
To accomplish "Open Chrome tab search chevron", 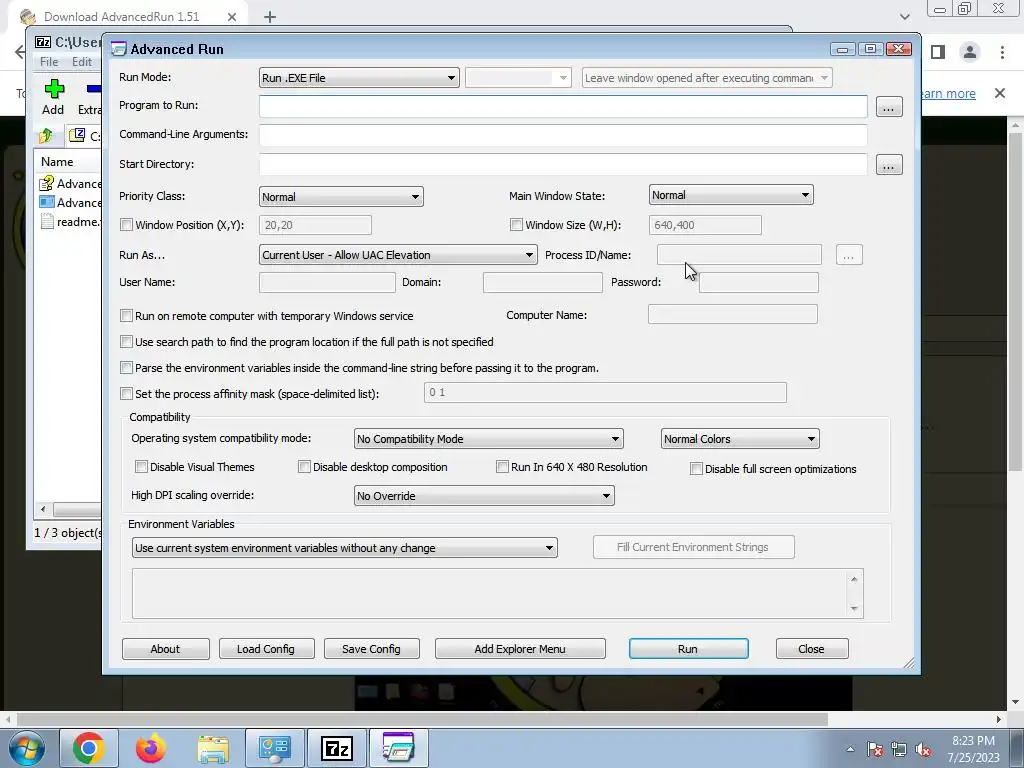I will click(x=904, y=17).
